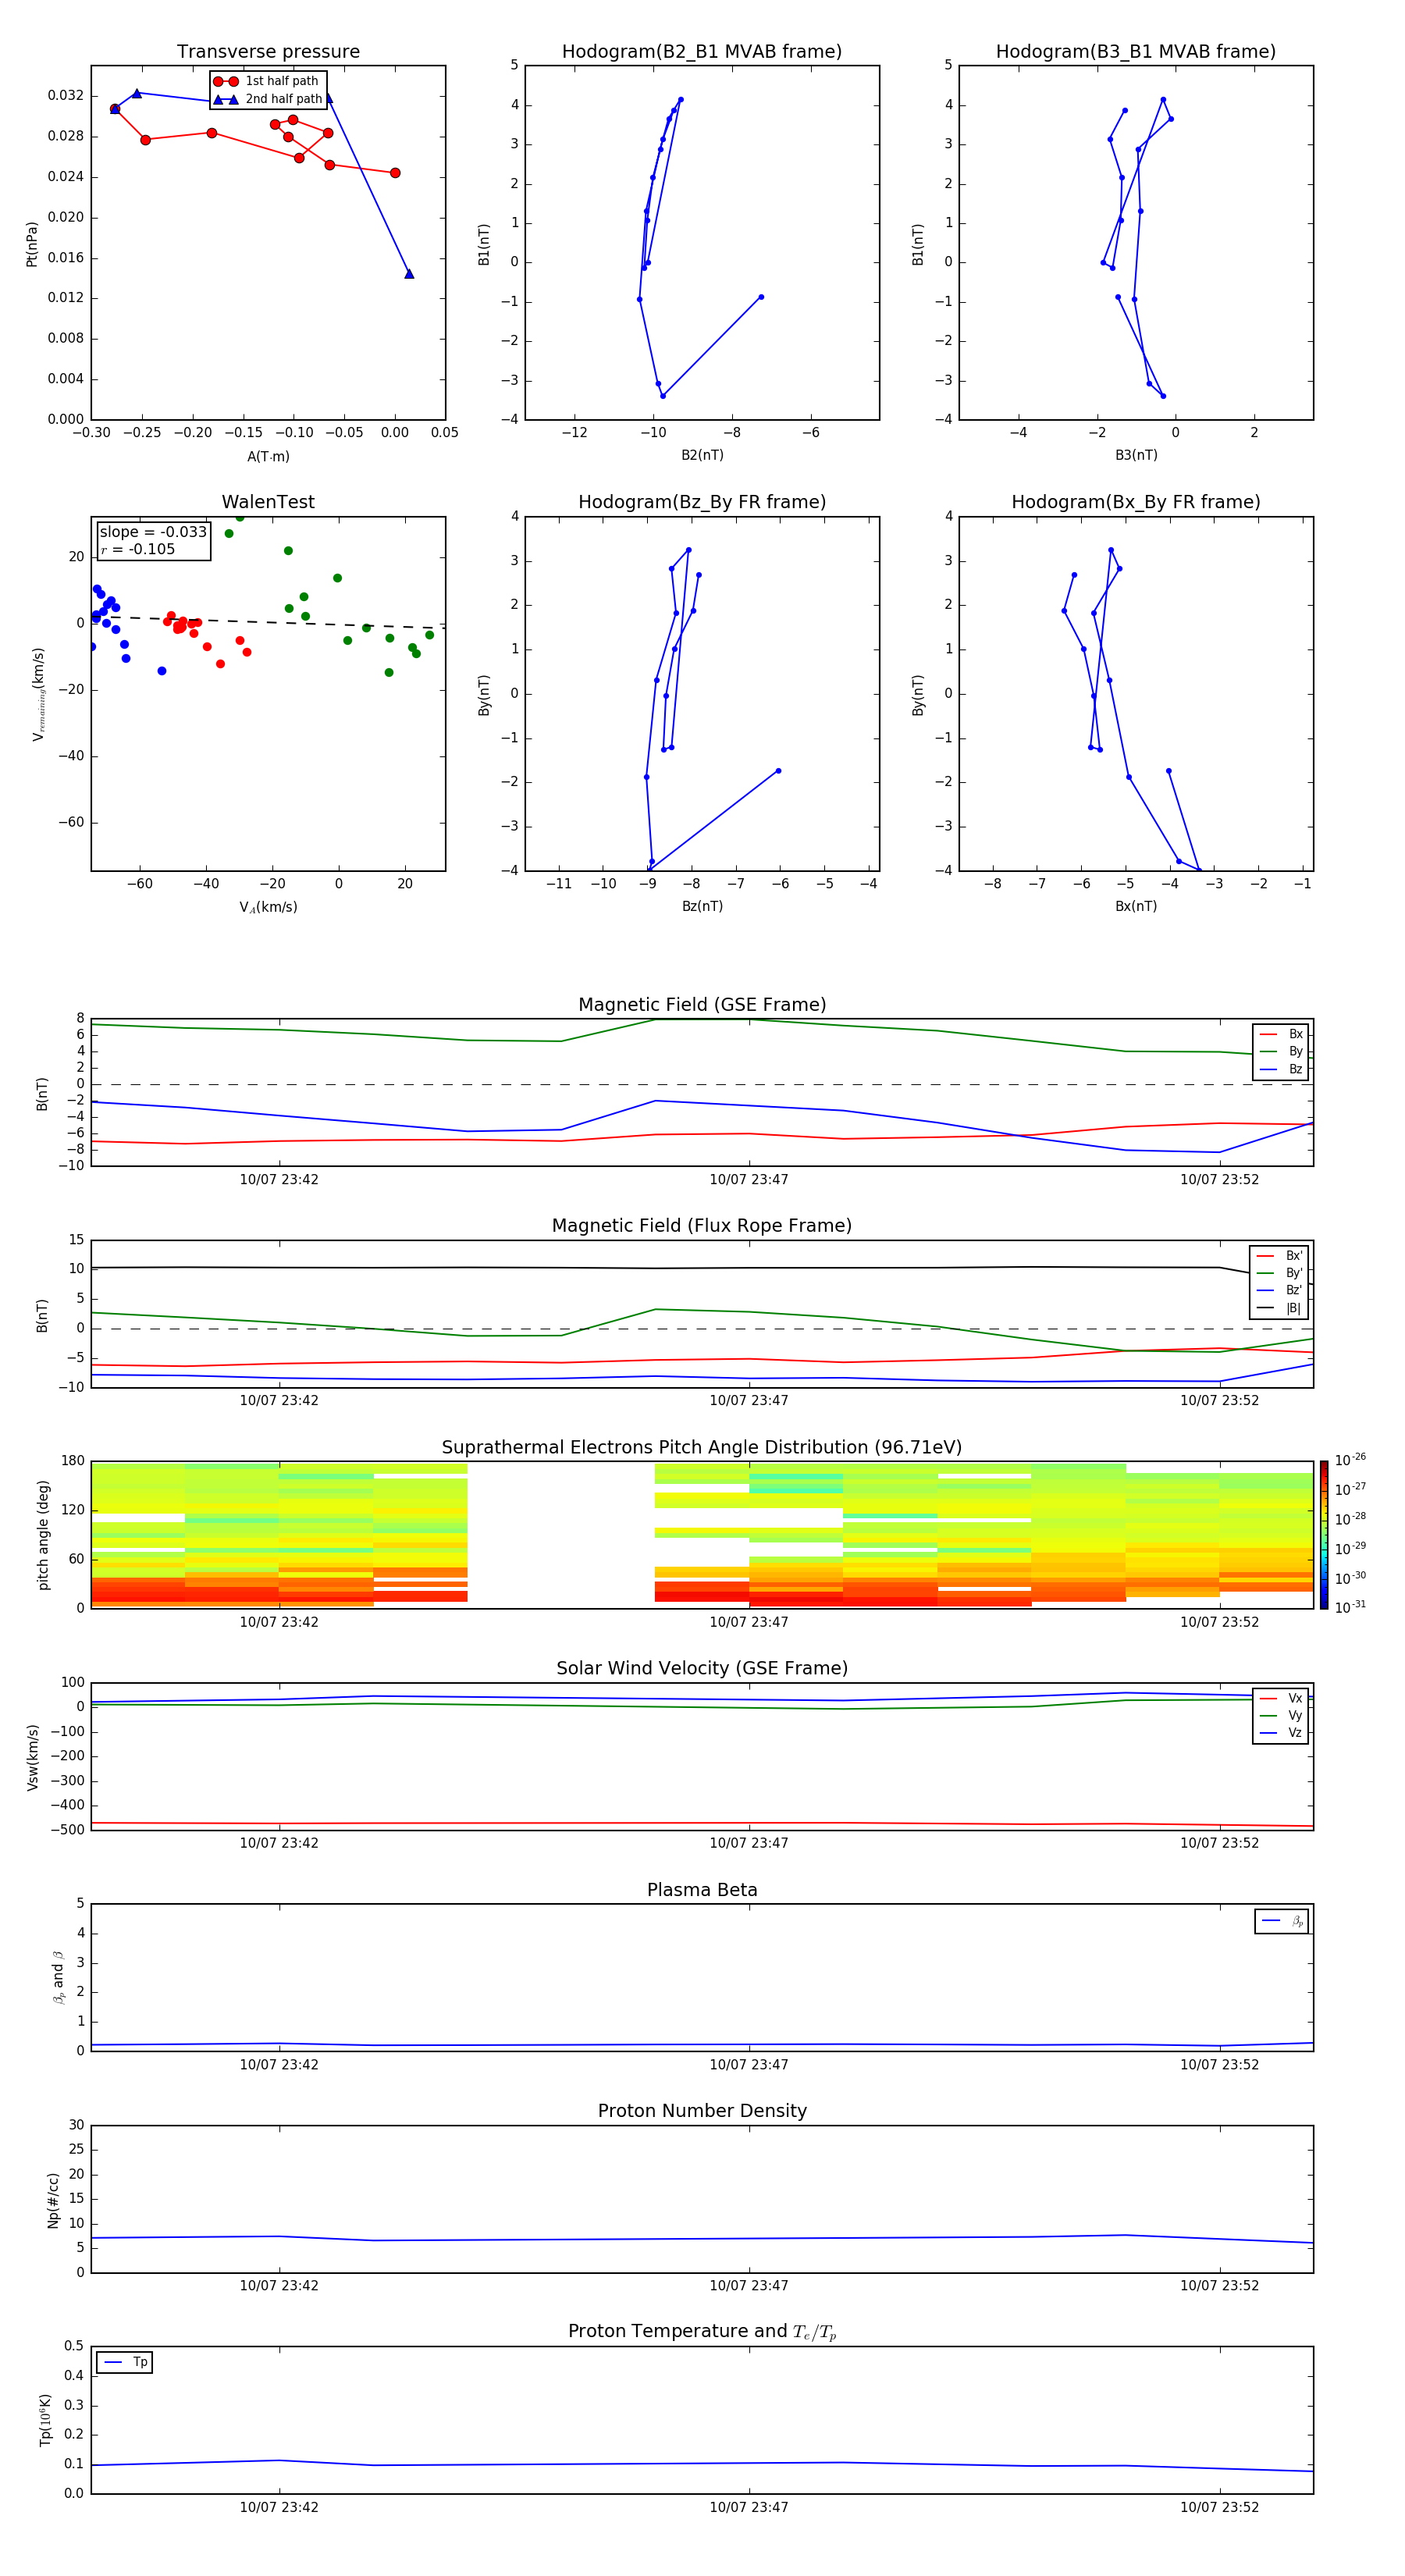
Task: Click 'Hodogram(Bx_By FR frame)' title
Action: click(1136, 502)
